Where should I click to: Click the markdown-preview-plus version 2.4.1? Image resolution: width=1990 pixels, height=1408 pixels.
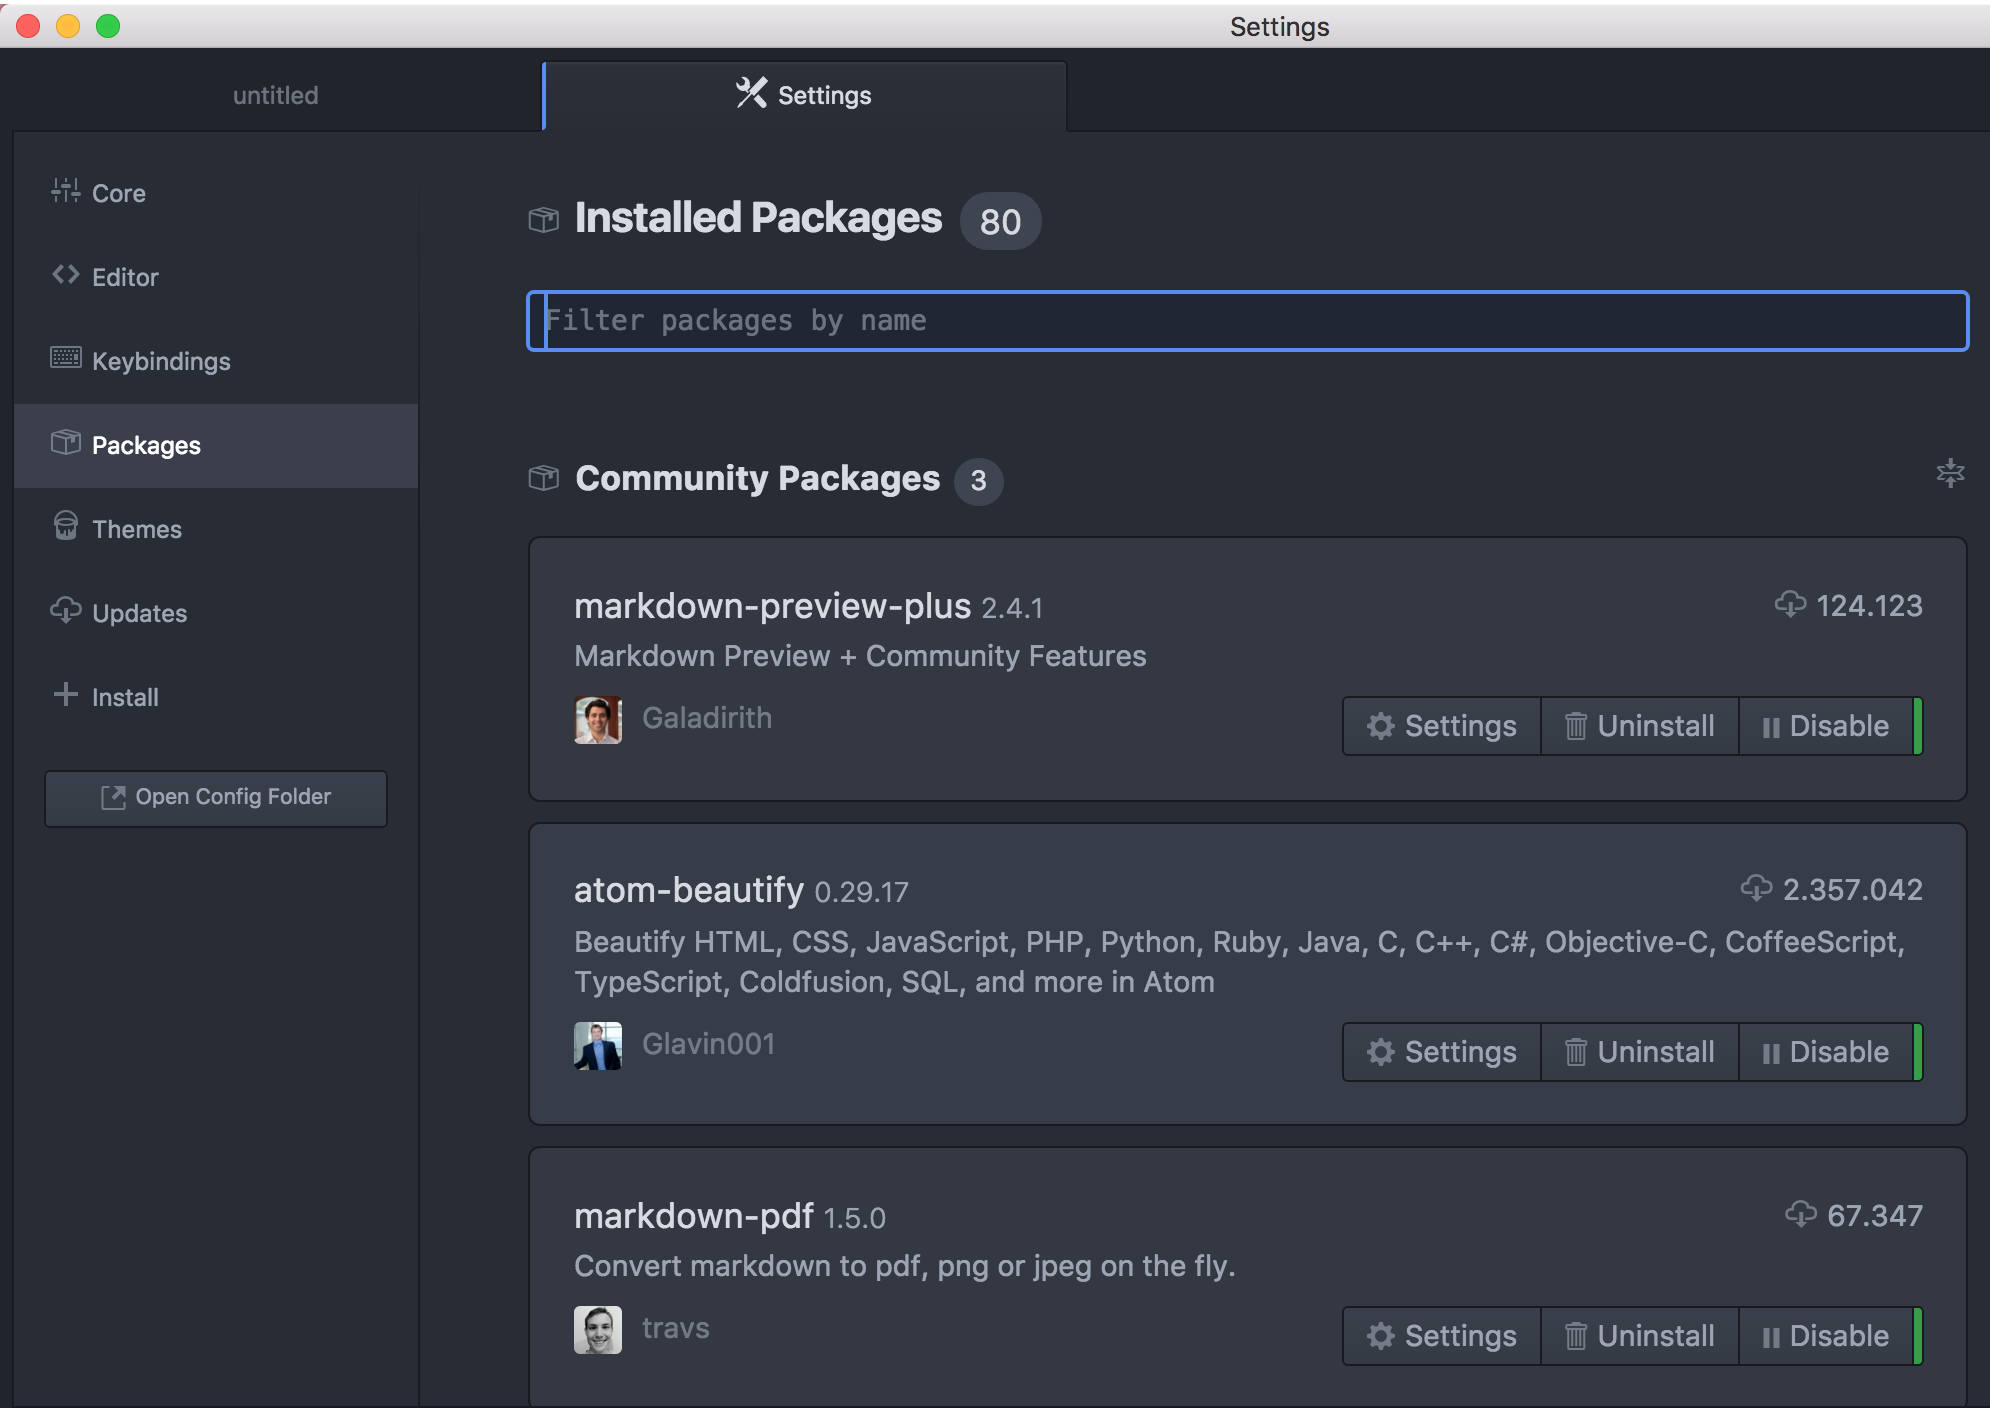click(x=1012, y=608)
